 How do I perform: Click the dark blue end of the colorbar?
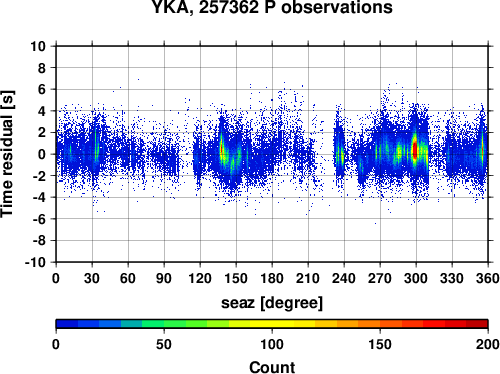click(x=67, y=324)
